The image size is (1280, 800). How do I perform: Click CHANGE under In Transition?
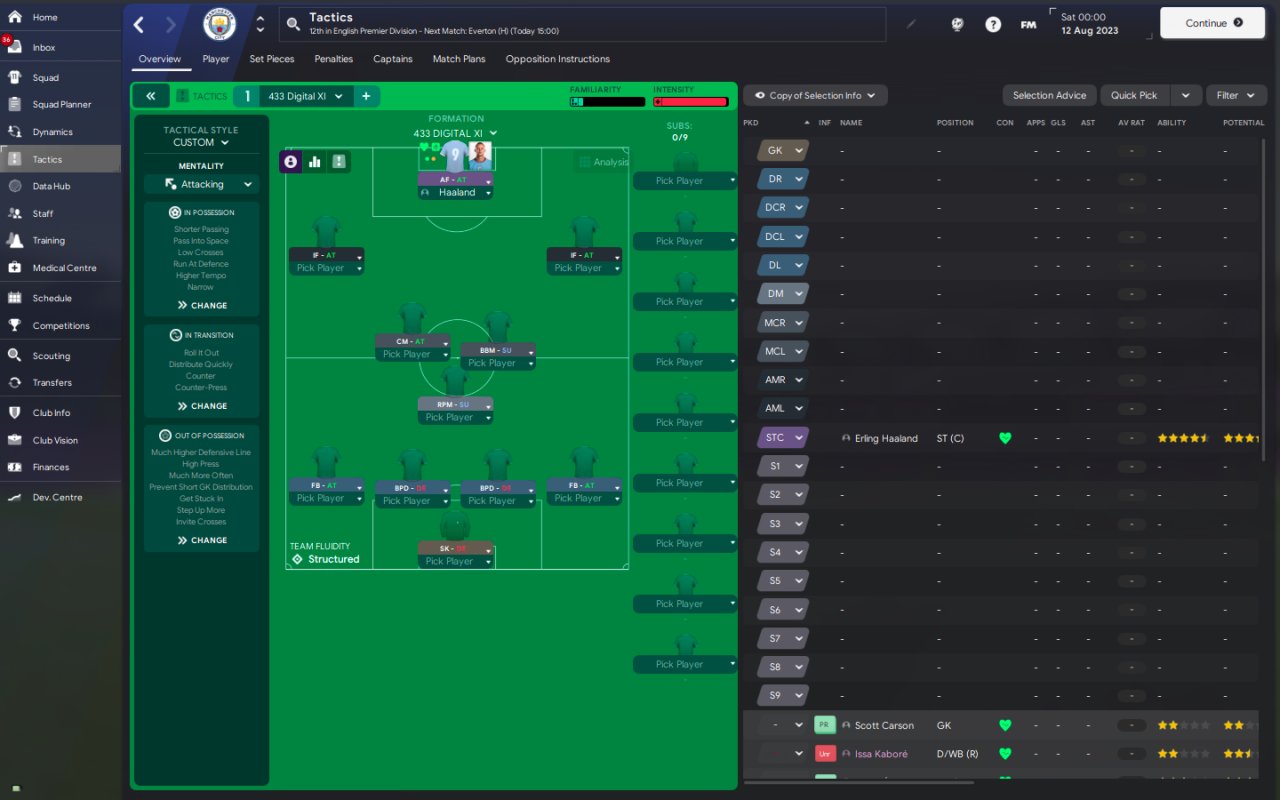pyautogui.click(x=202, y=406)
